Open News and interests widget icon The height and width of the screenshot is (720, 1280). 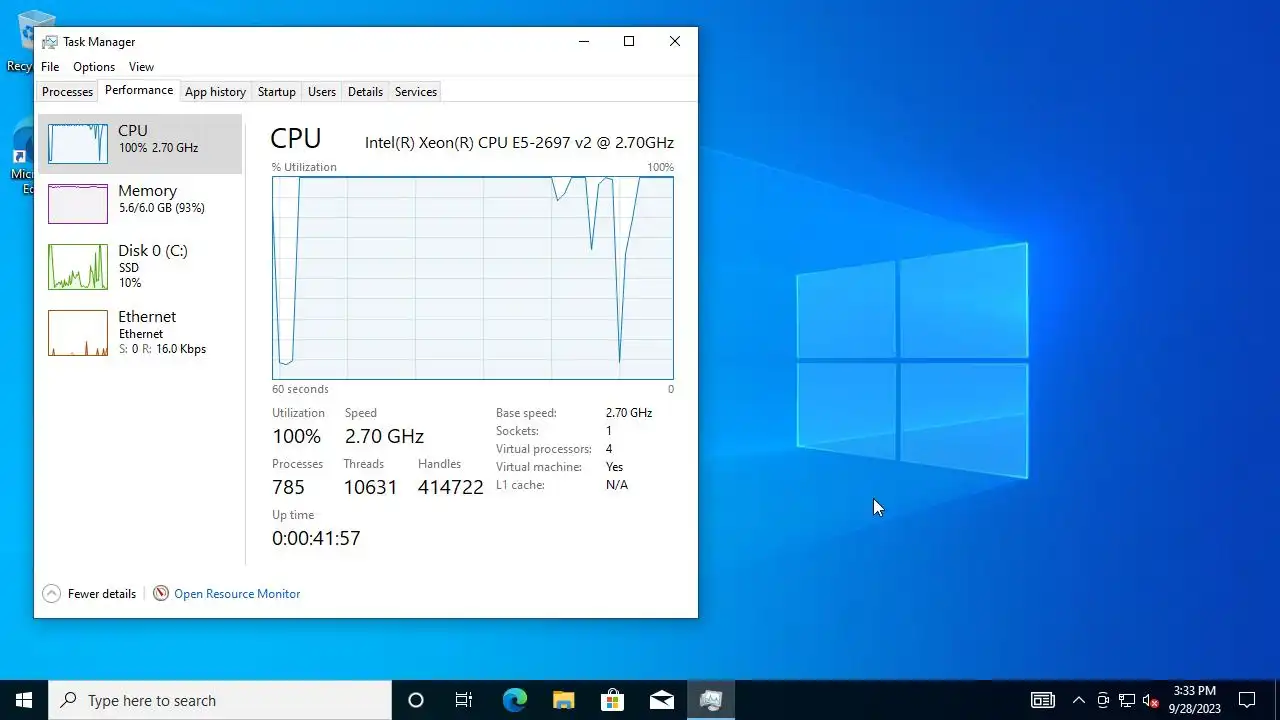coord(1043,700)
